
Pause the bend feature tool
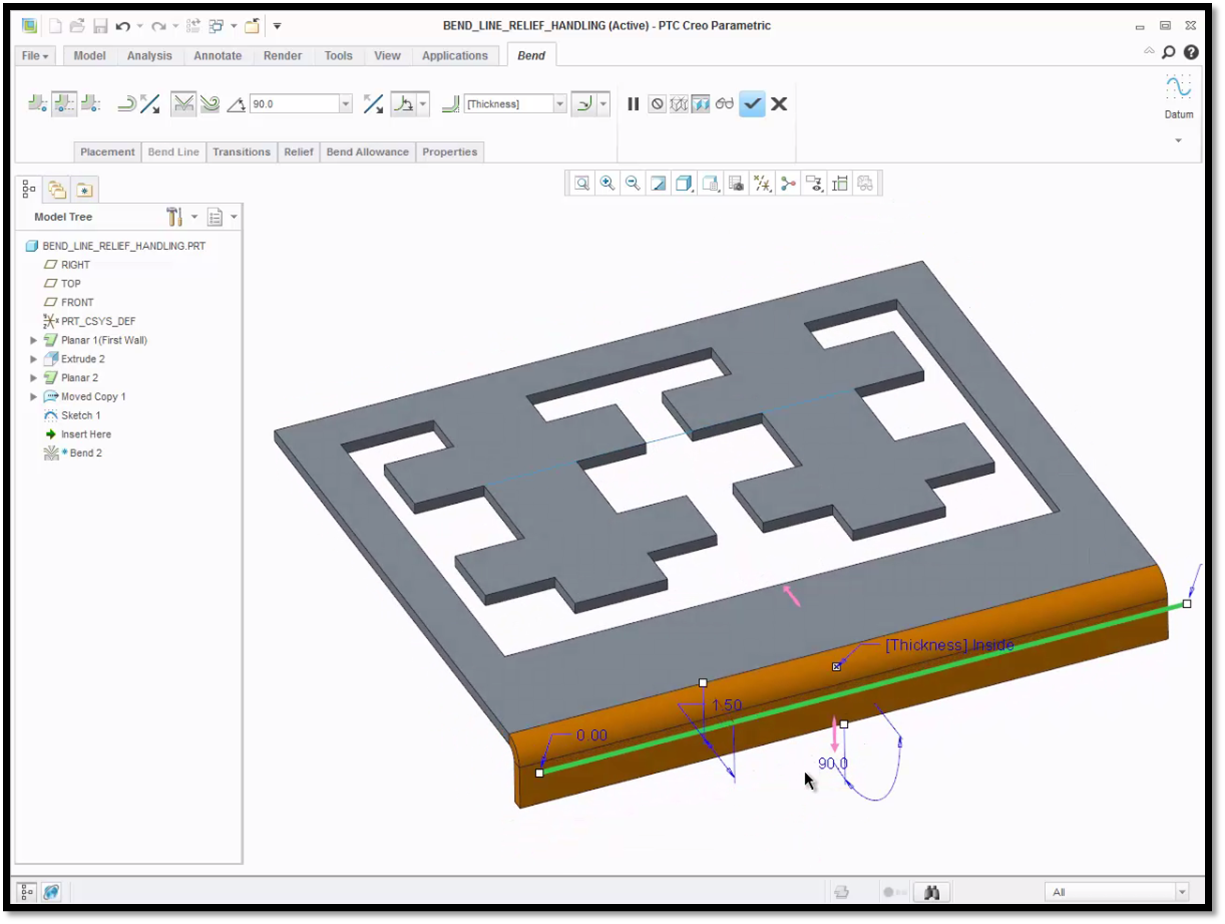click(633, 104)
